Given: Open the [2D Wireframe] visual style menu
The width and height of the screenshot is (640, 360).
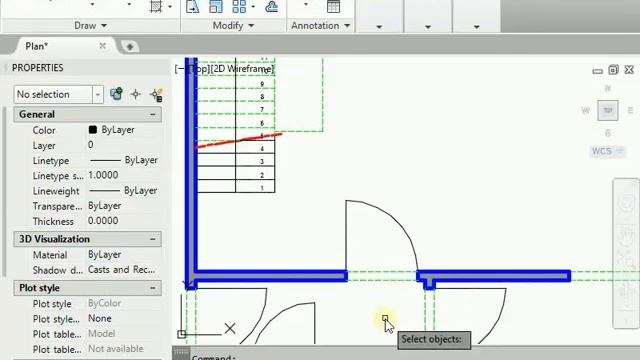Looking at the screenshot, I should point(243,69).
